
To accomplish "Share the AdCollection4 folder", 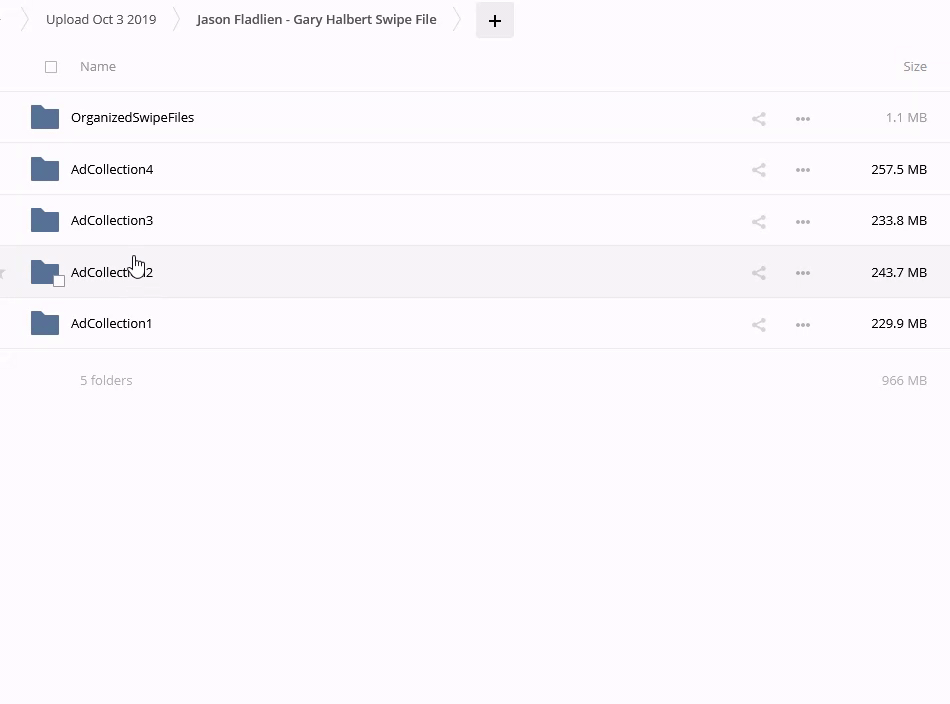I will (758, 170).
